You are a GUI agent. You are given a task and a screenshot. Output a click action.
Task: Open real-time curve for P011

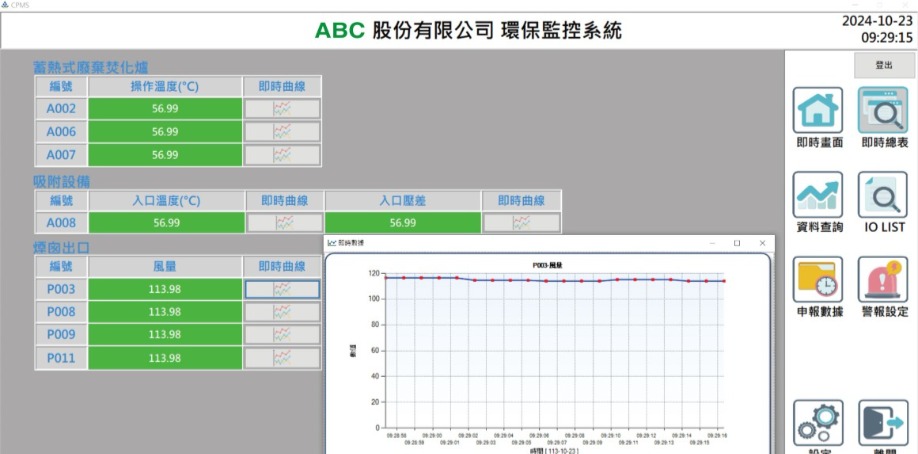click(282, 357)
